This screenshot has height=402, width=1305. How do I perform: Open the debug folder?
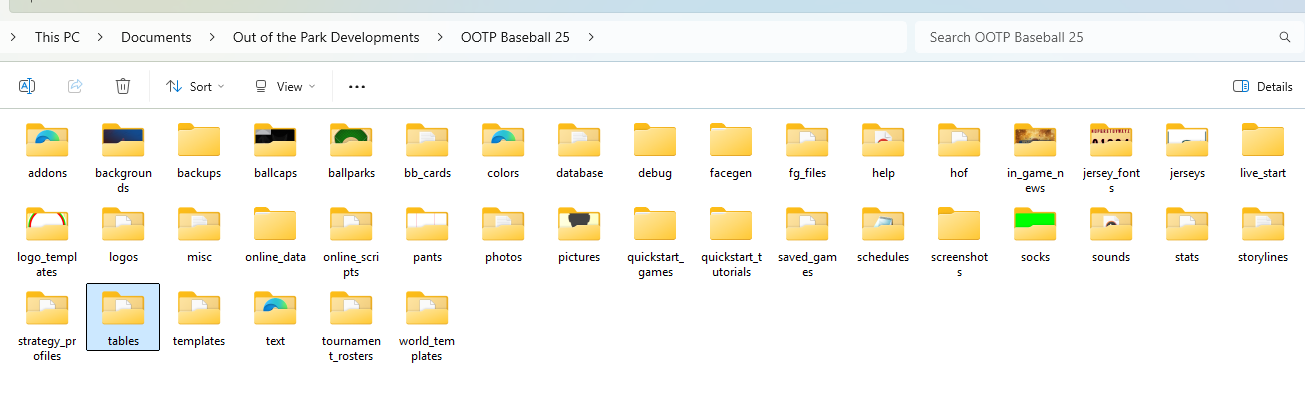pos(655,151)
